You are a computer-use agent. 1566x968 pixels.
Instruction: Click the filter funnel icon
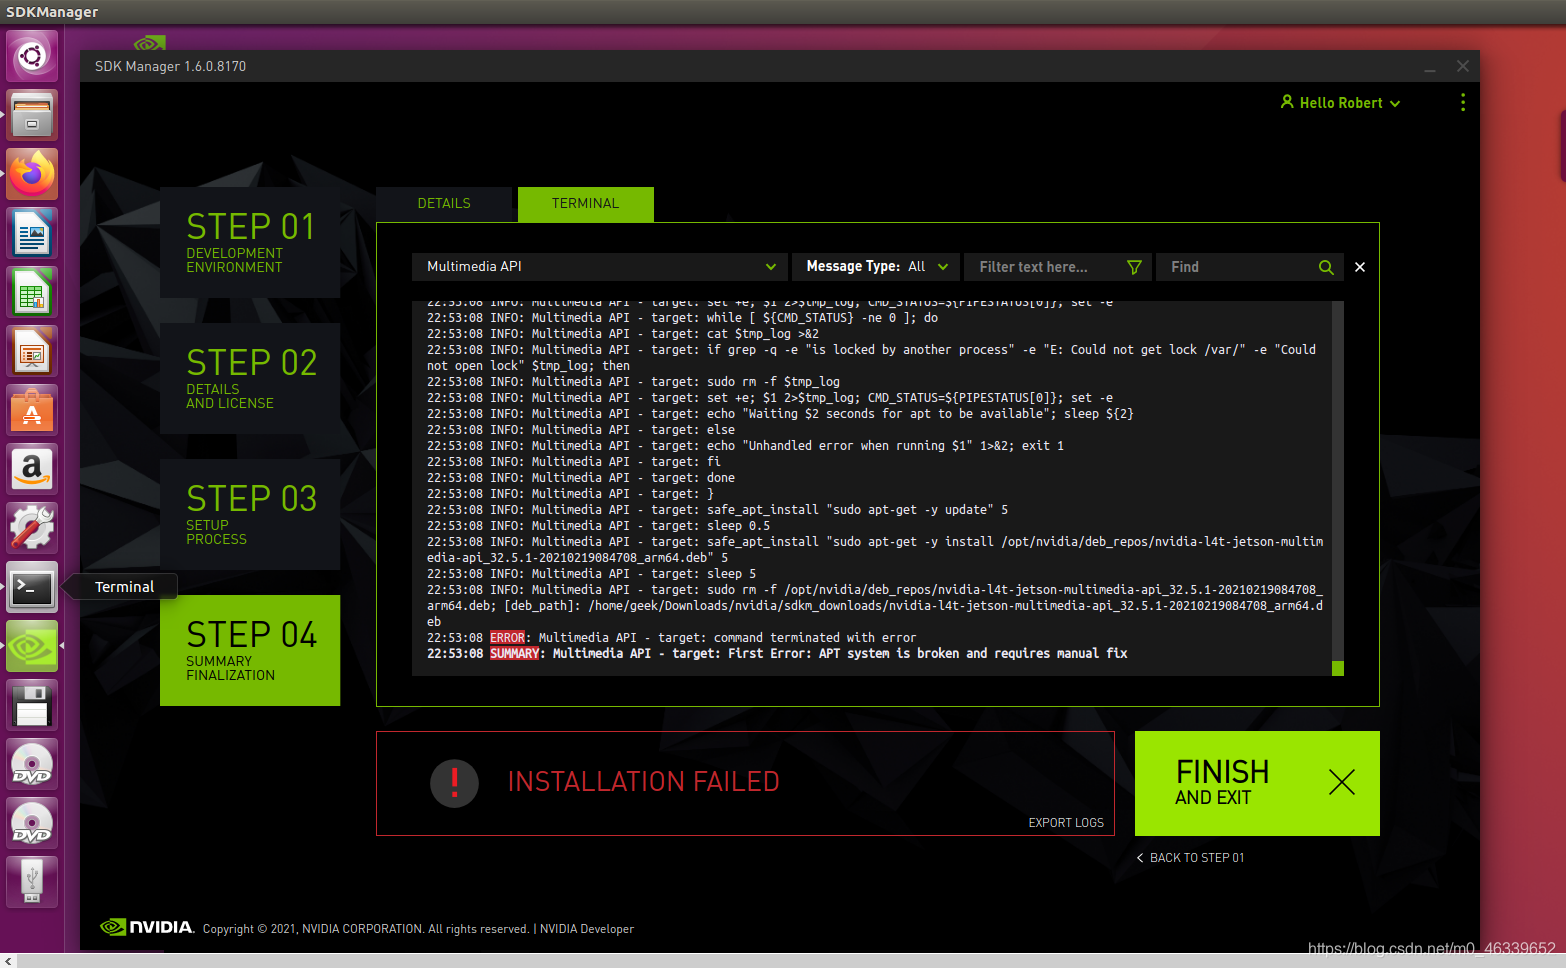(x=1134, y=267)
